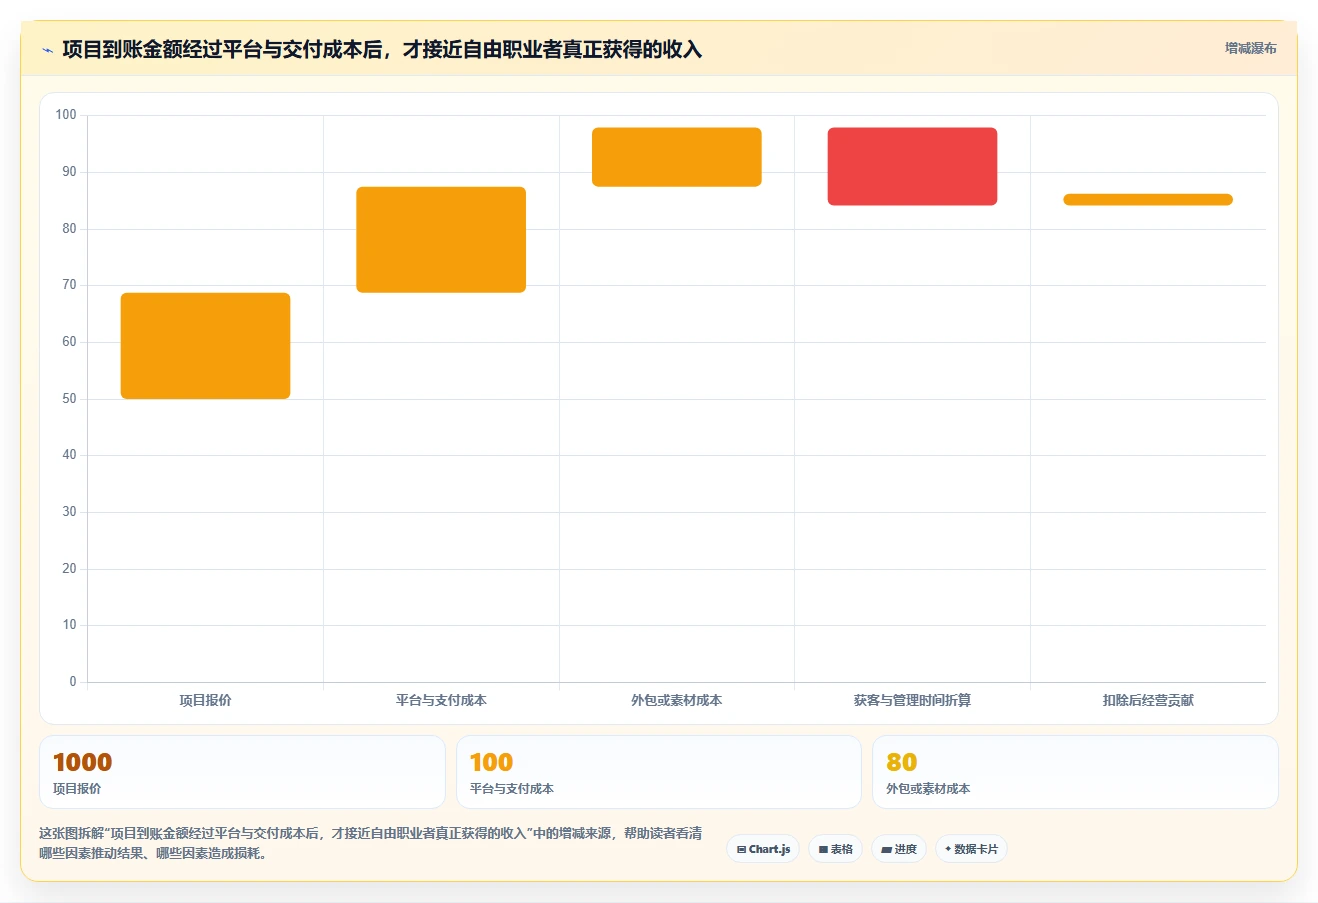Select the red 获客与管理时间折算 bar
This screenshot has width=1318, height=903.
click(912, 167)
